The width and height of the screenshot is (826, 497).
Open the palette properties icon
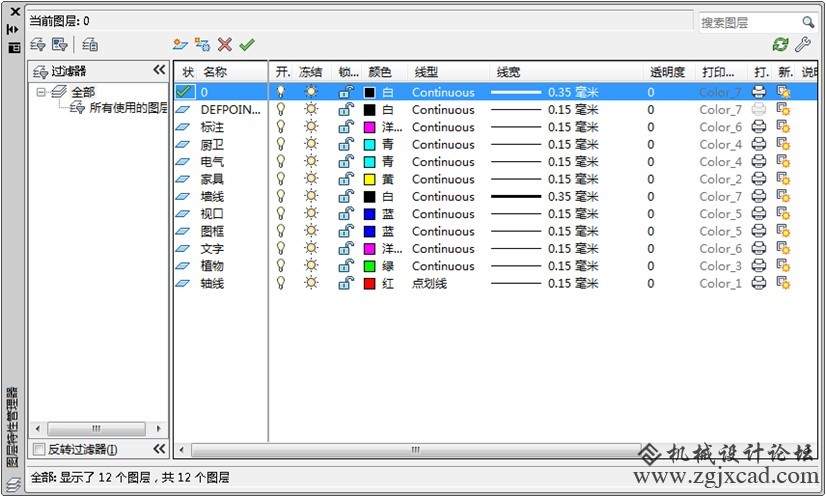coord(14,48)
